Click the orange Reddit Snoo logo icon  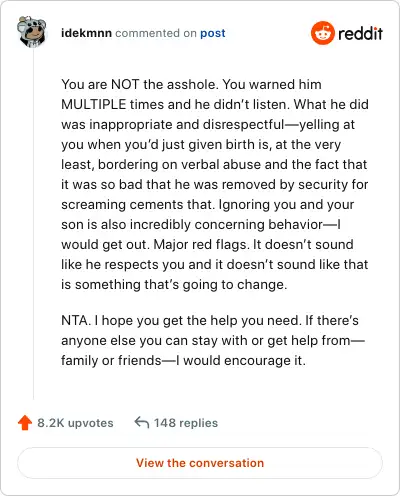[322, 33]
